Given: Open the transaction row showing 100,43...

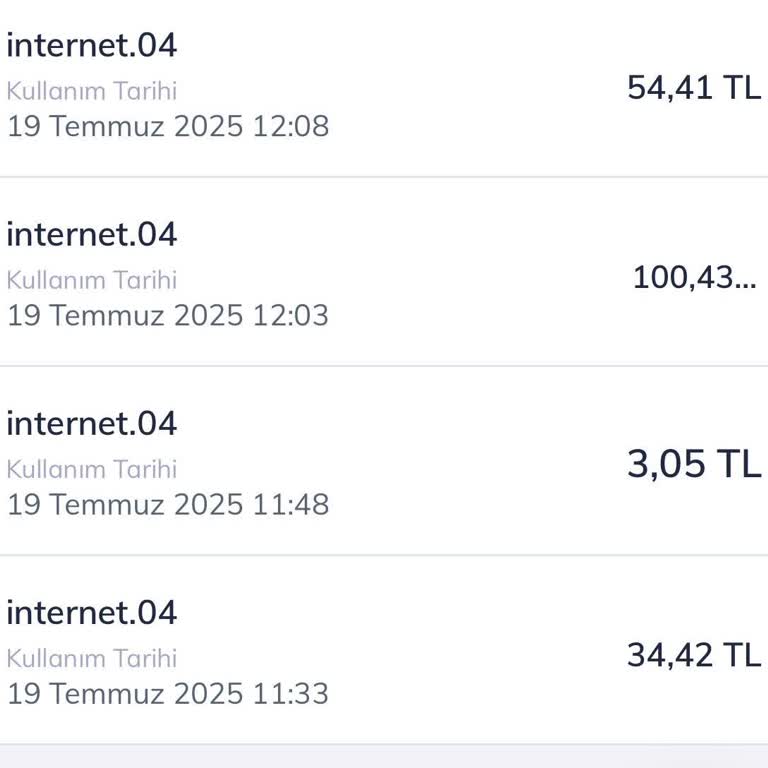Looking at the screenshot, I should [x=450, y=272].
